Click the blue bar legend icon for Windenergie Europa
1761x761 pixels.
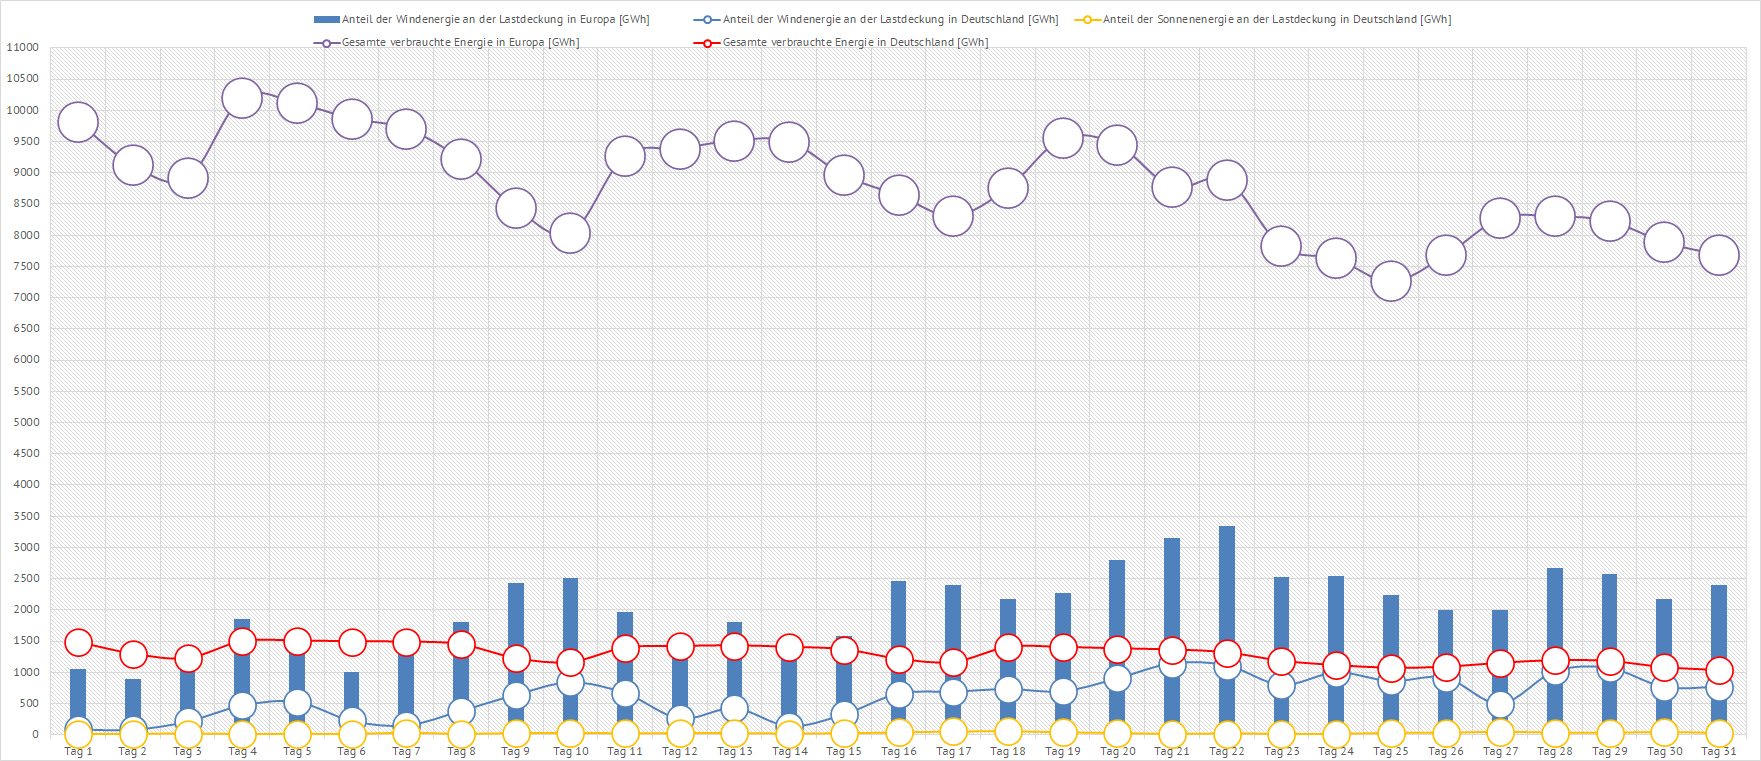326,20
